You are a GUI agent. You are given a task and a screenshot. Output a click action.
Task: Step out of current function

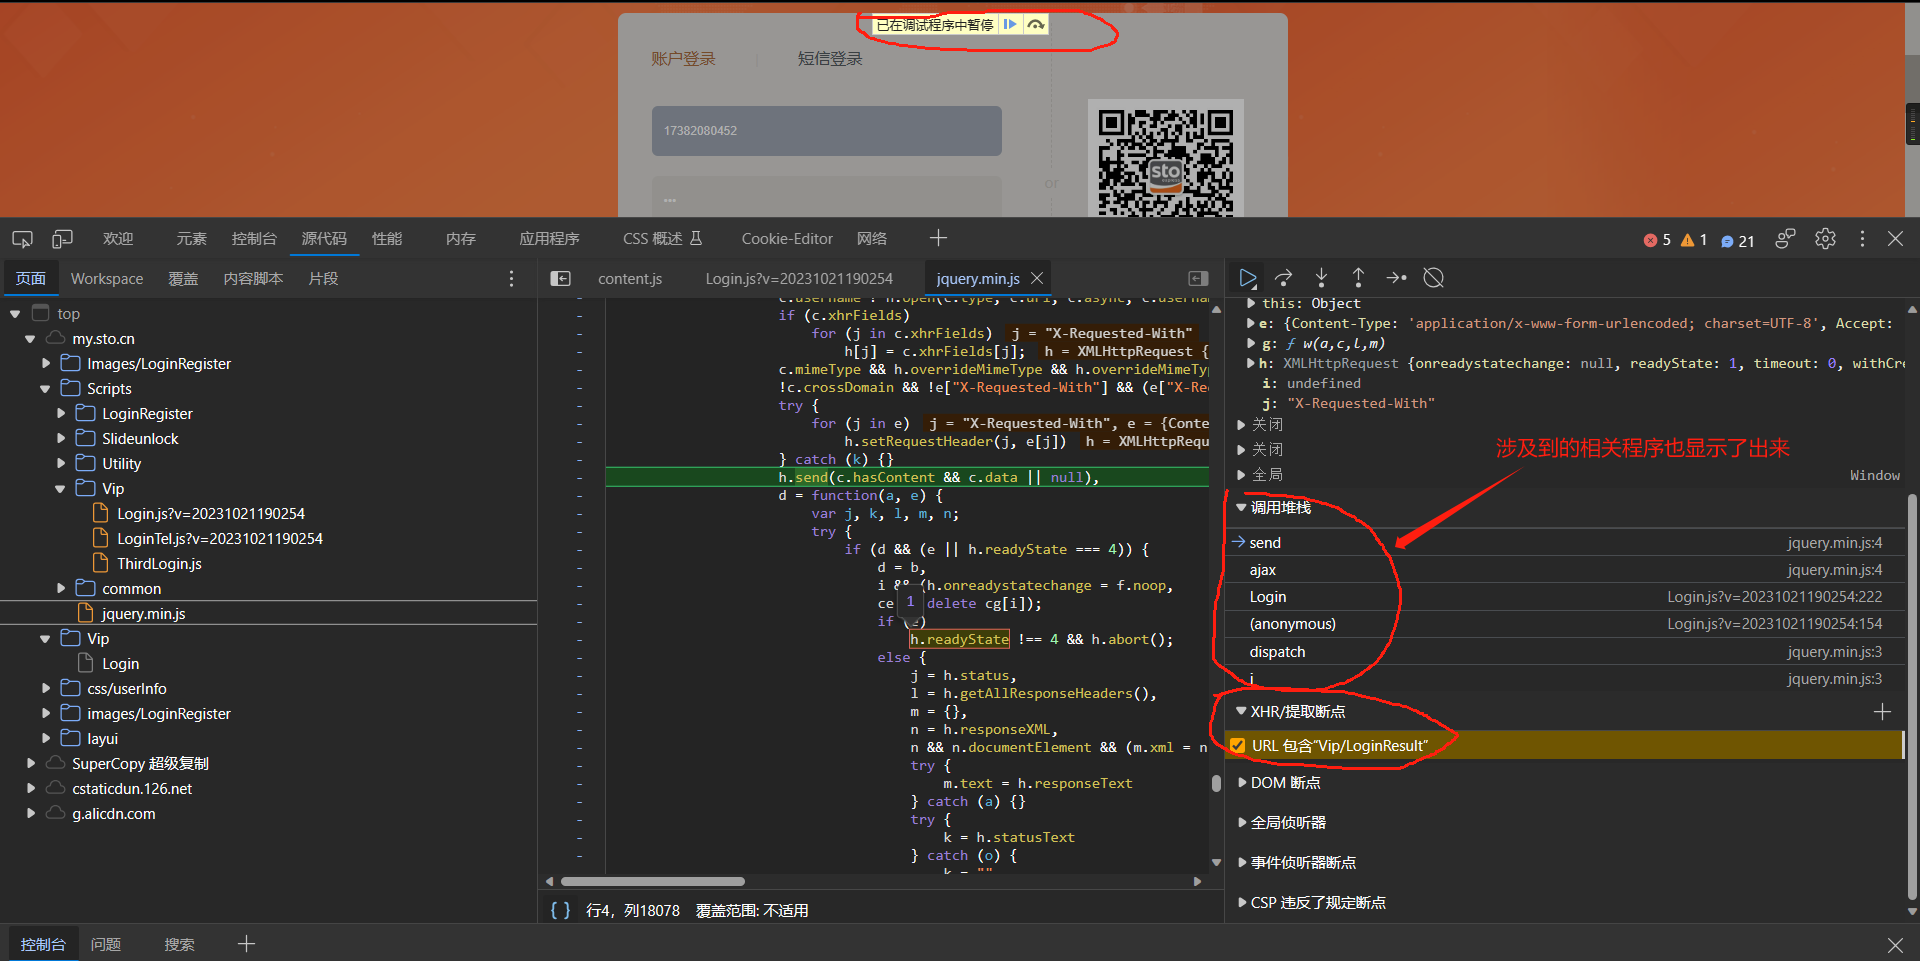pyautogui.click(x=1358, y=278)
